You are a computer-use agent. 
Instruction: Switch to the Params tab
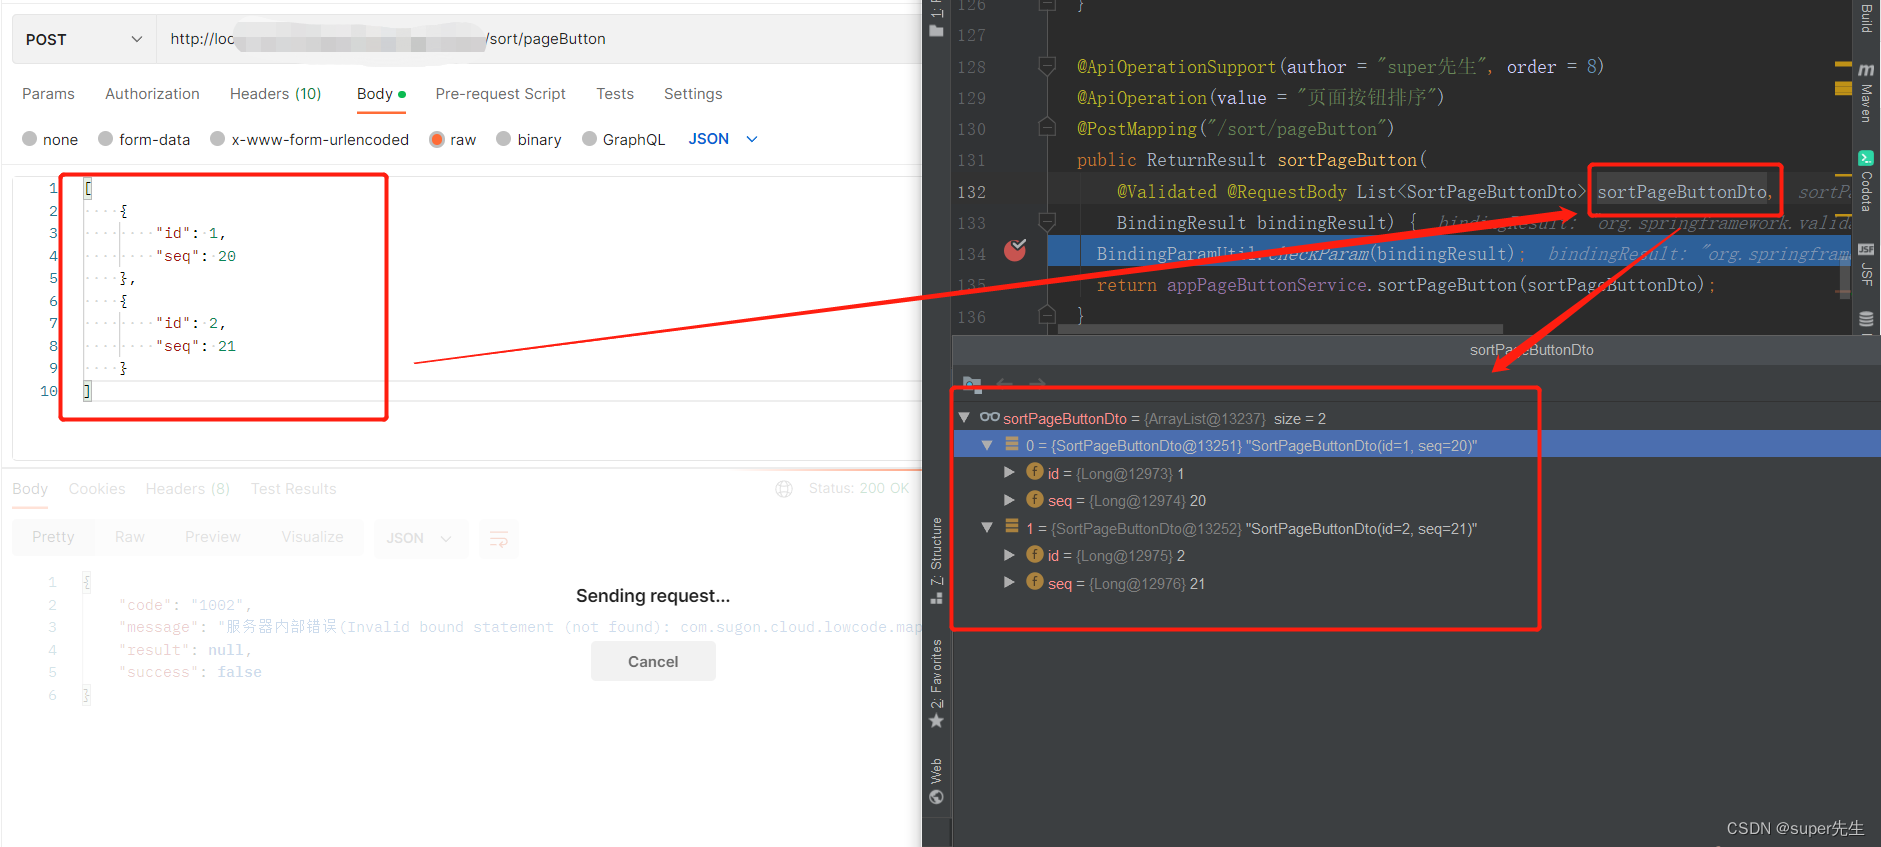(48, 94)
